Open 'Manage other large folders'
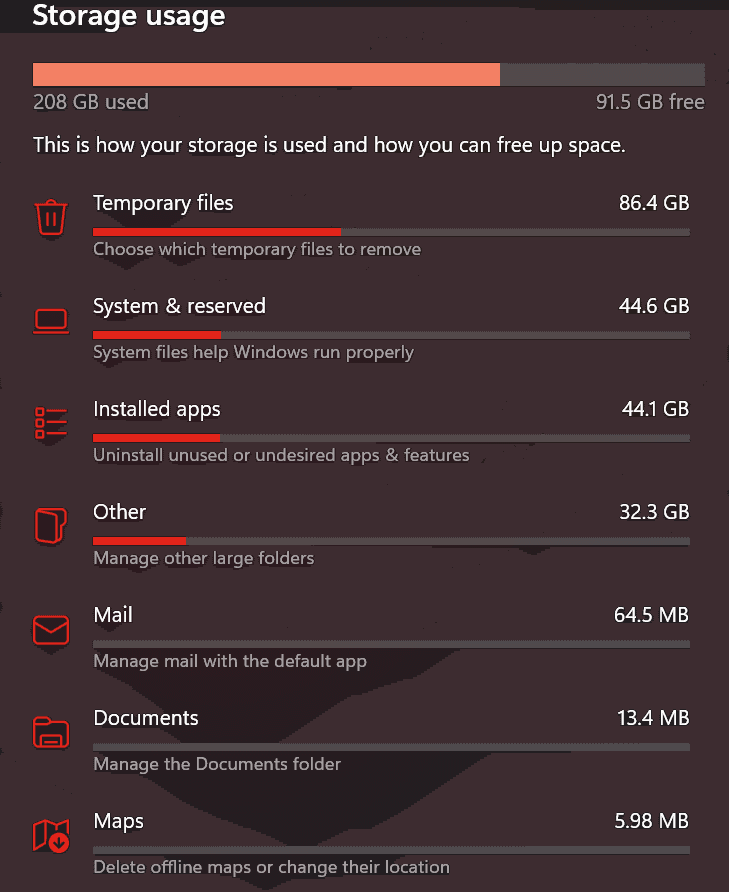729x892 pixels. pyautogui.click(x=203, y=558)
